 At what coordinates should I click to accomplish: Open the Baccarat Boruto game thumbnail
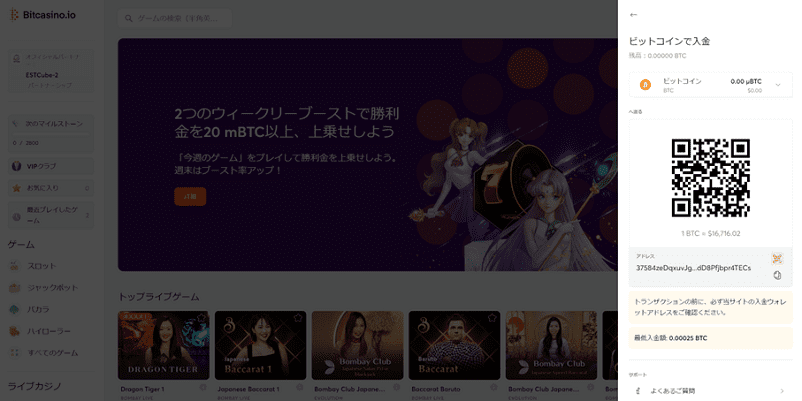[455, 345]
